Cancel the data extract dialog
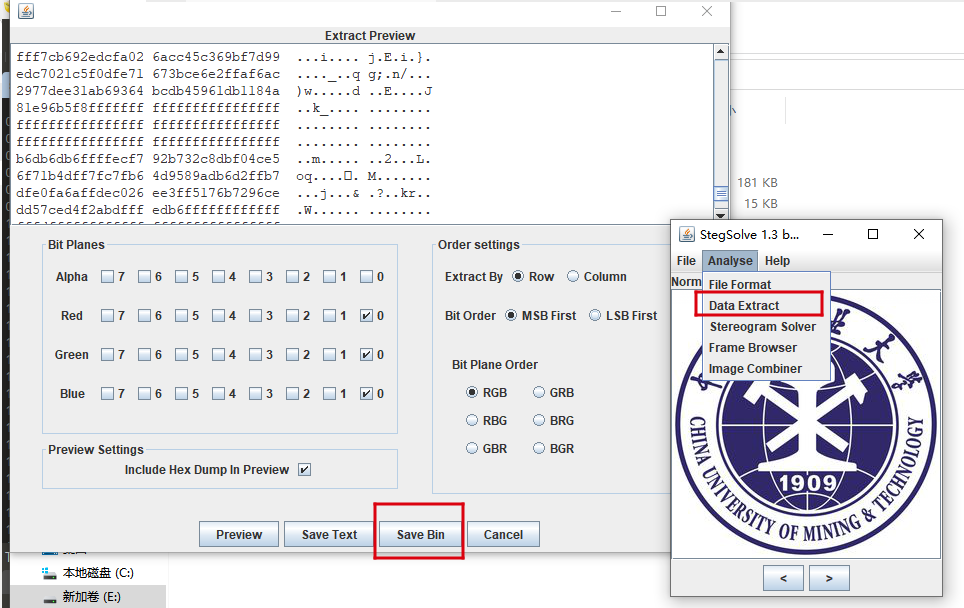 coord(503,534)
